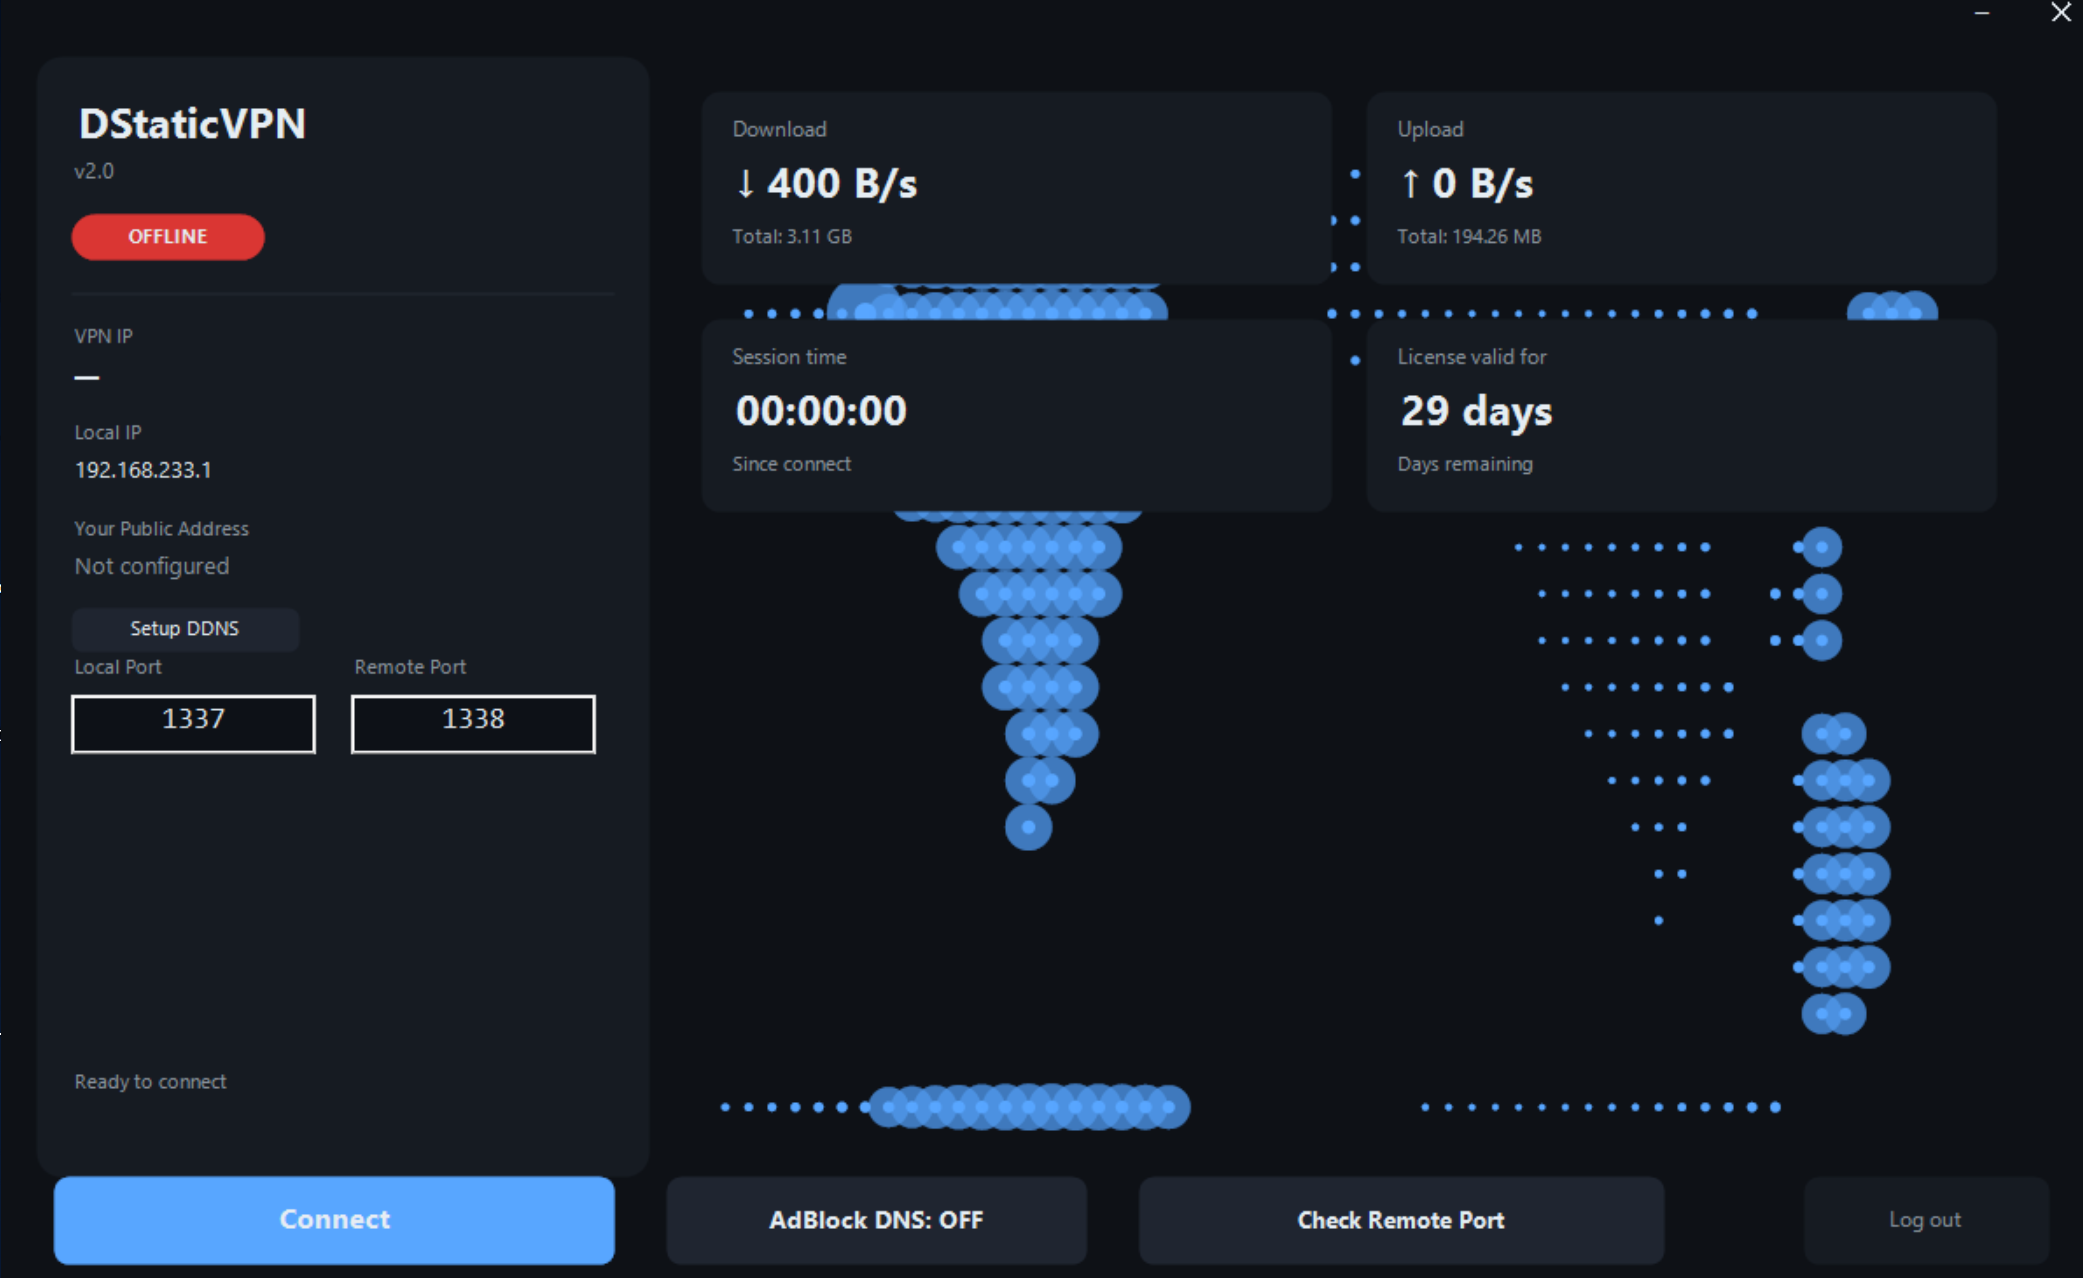The width and height of the screenshot is (2083, 1278).
Task: Open Setup DDNS
Action: [185, 629]
